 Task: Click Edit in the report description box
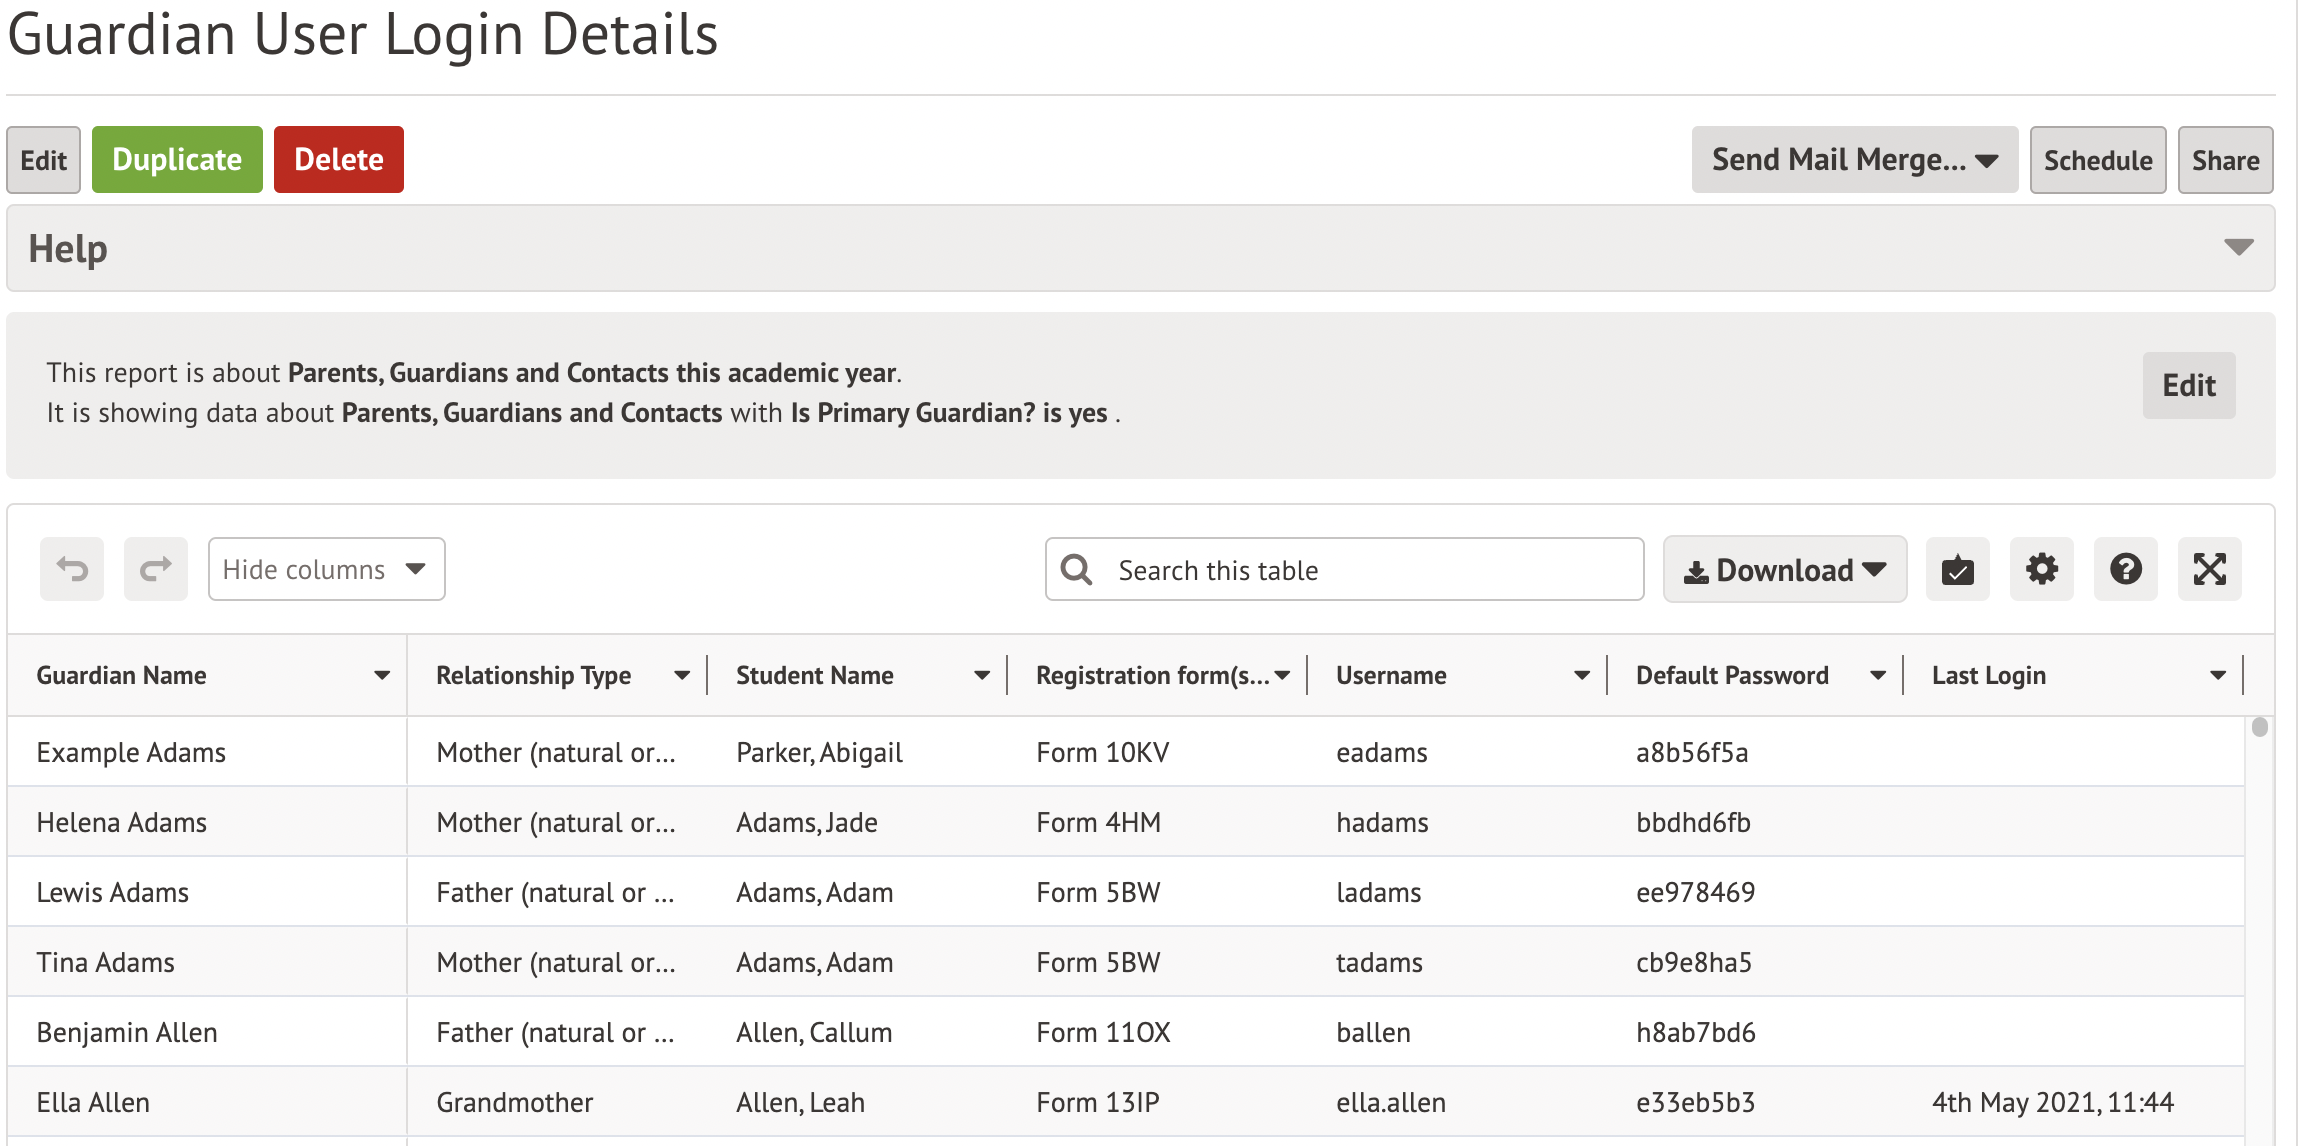click(x=2188, y=385)
